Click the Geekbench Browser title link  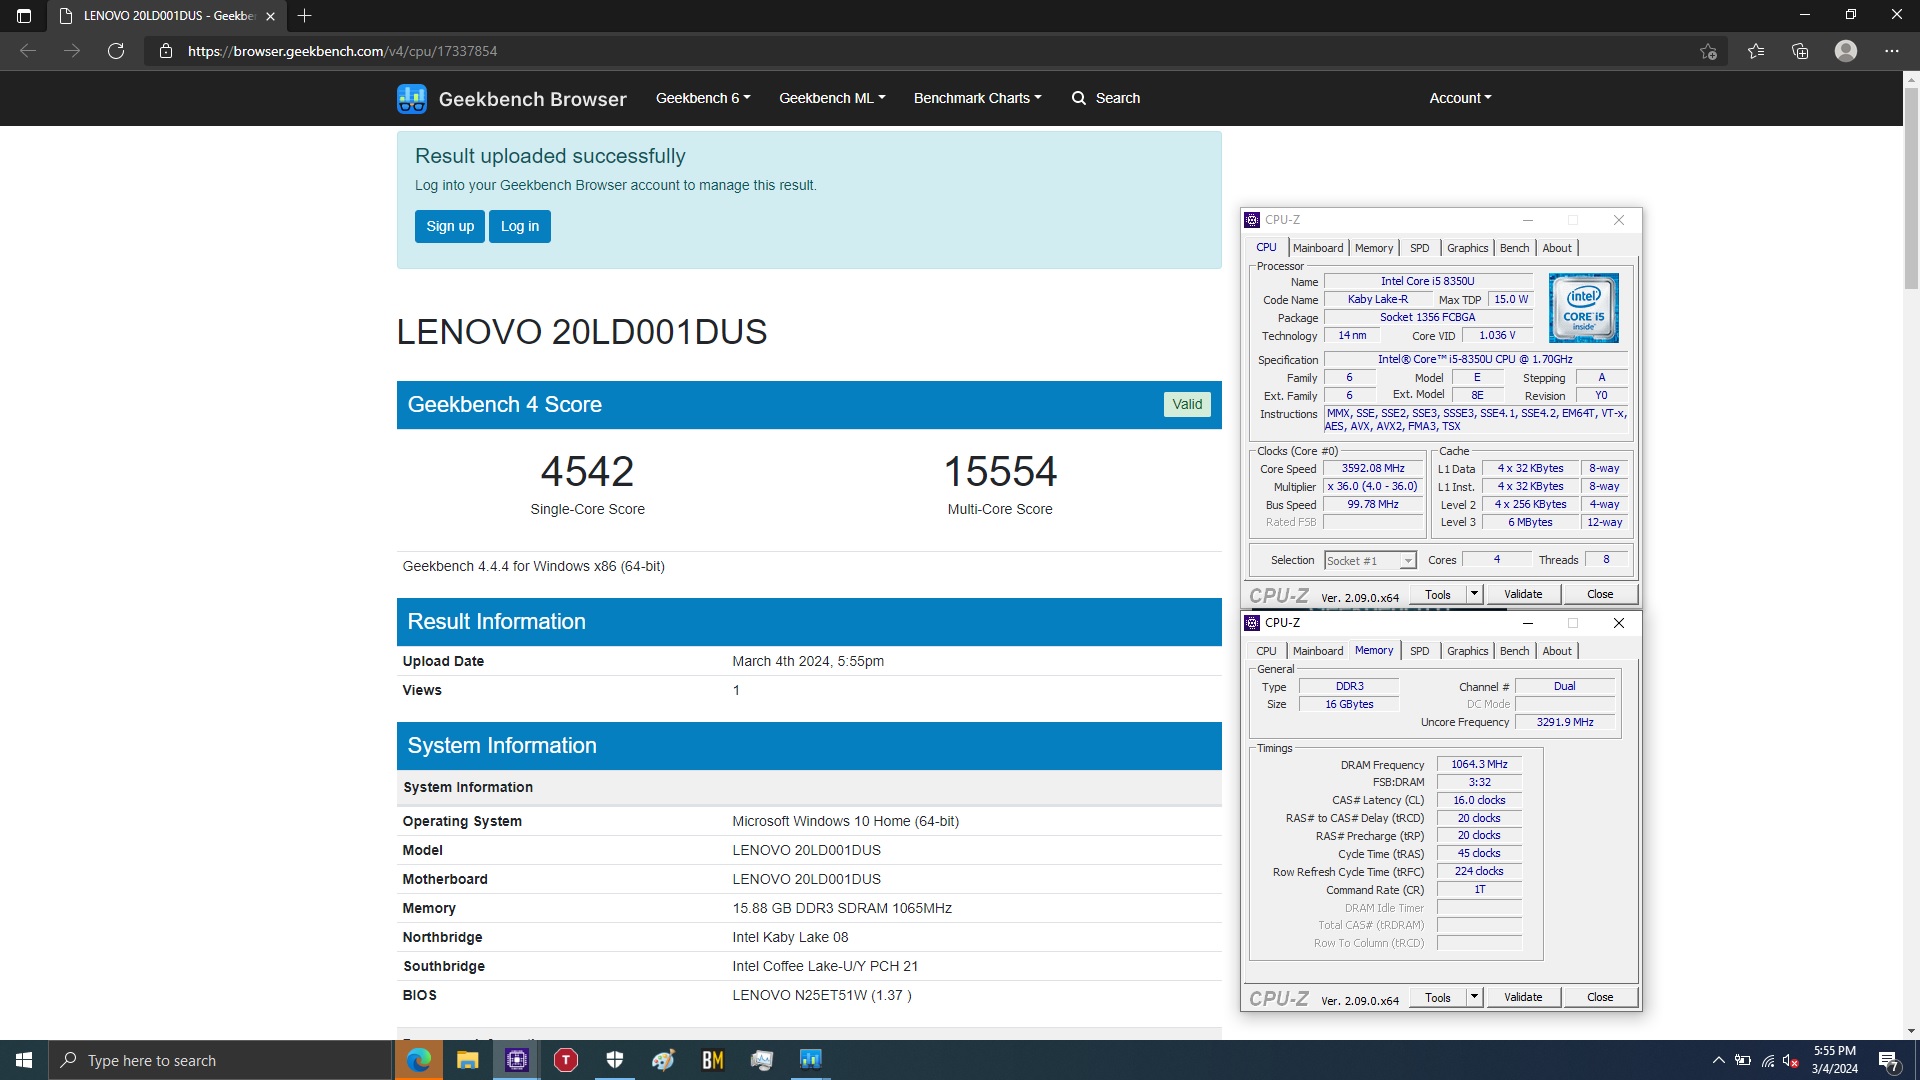pos(532,99)
